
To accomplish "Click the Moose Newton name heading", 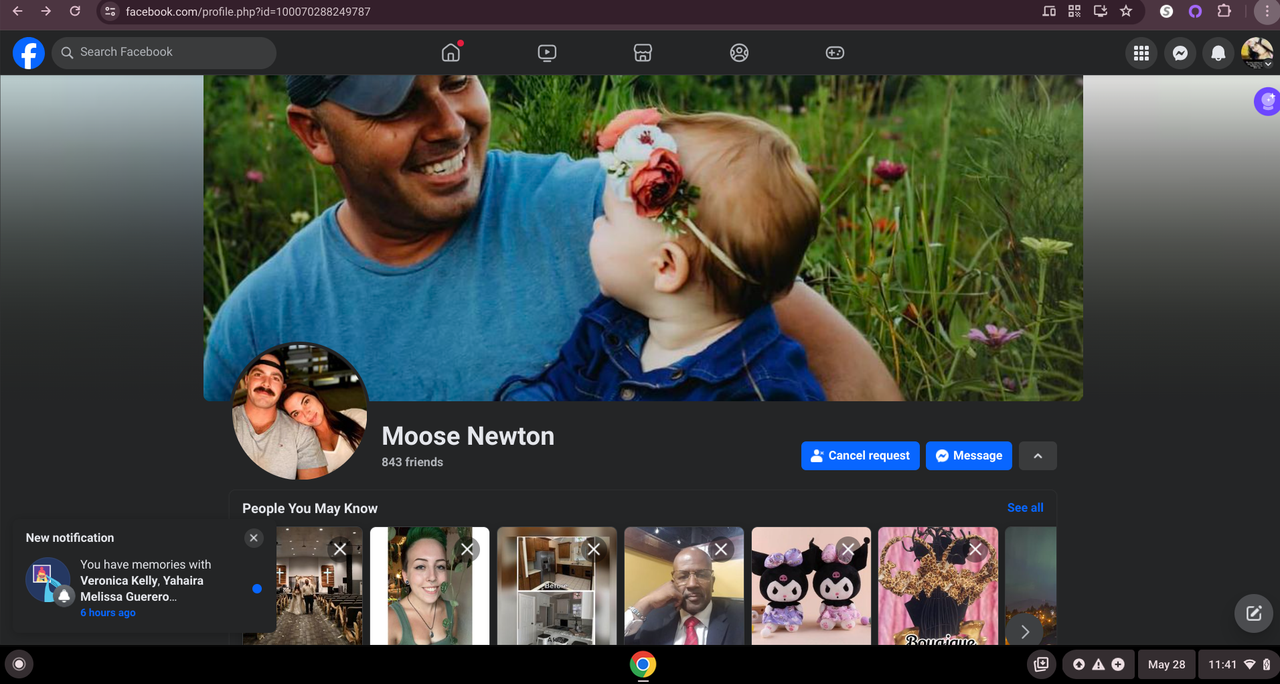I will [x=468, y=436].
